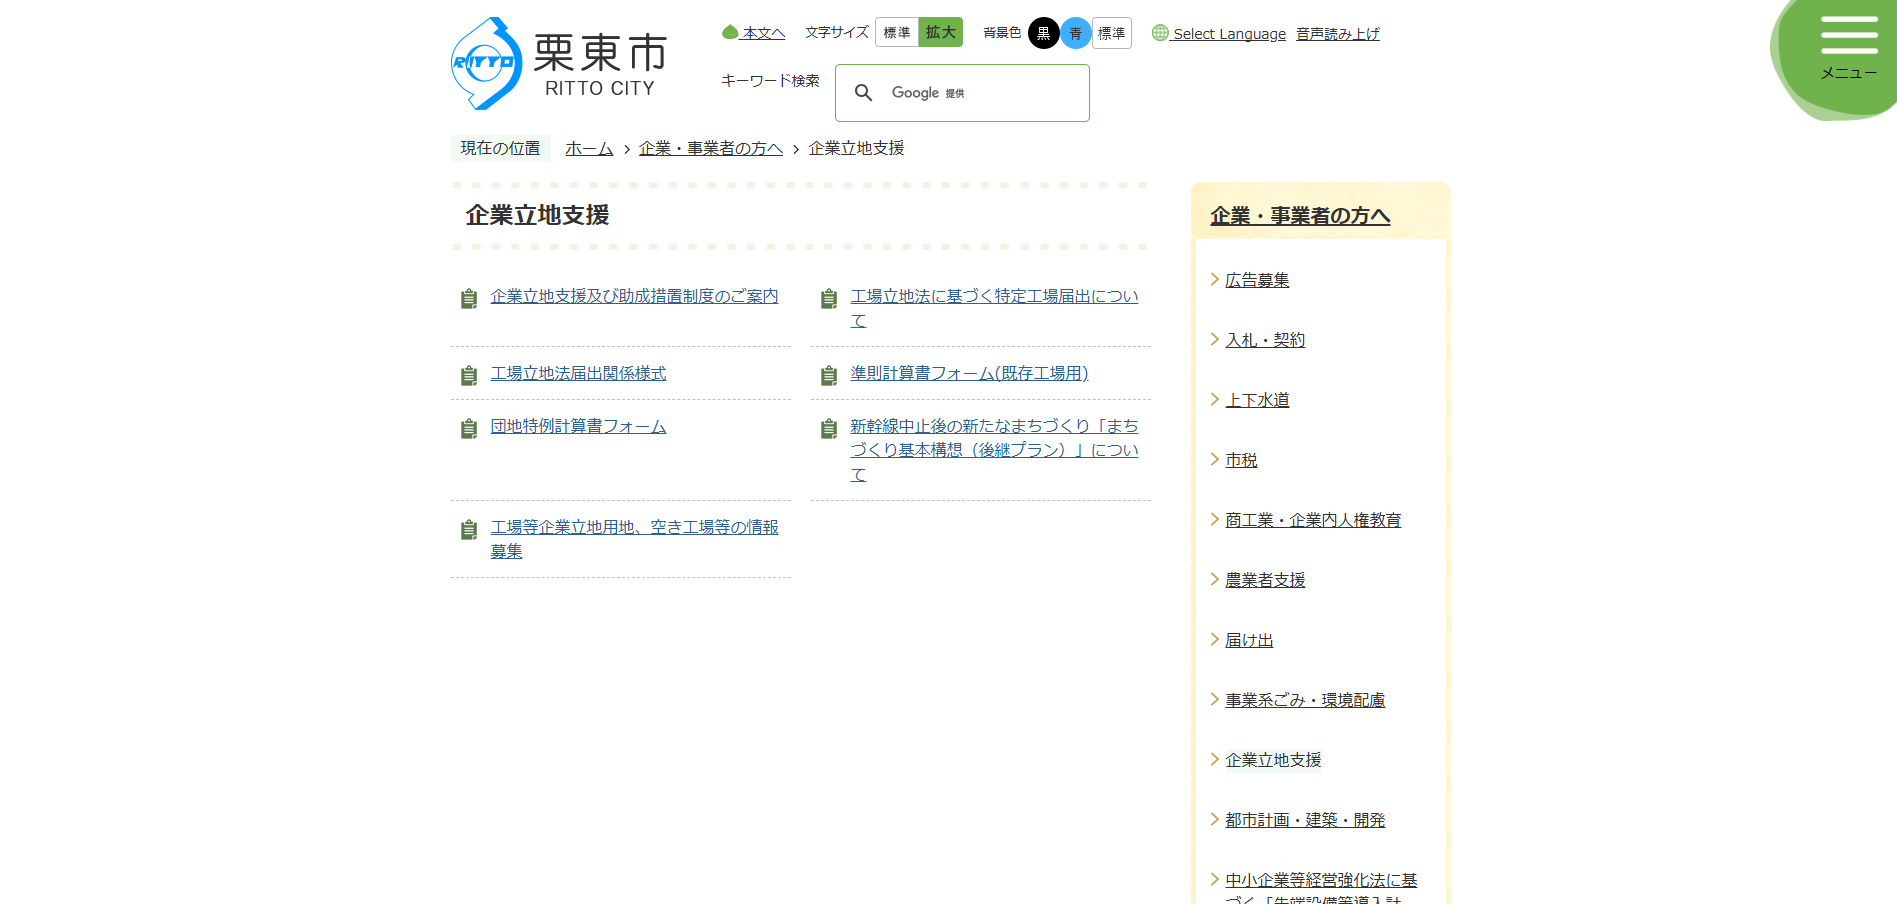Open 商工業・企業内人権教育 in sidebar
The image size is (1897, 904).
[x=1313, y=520]
